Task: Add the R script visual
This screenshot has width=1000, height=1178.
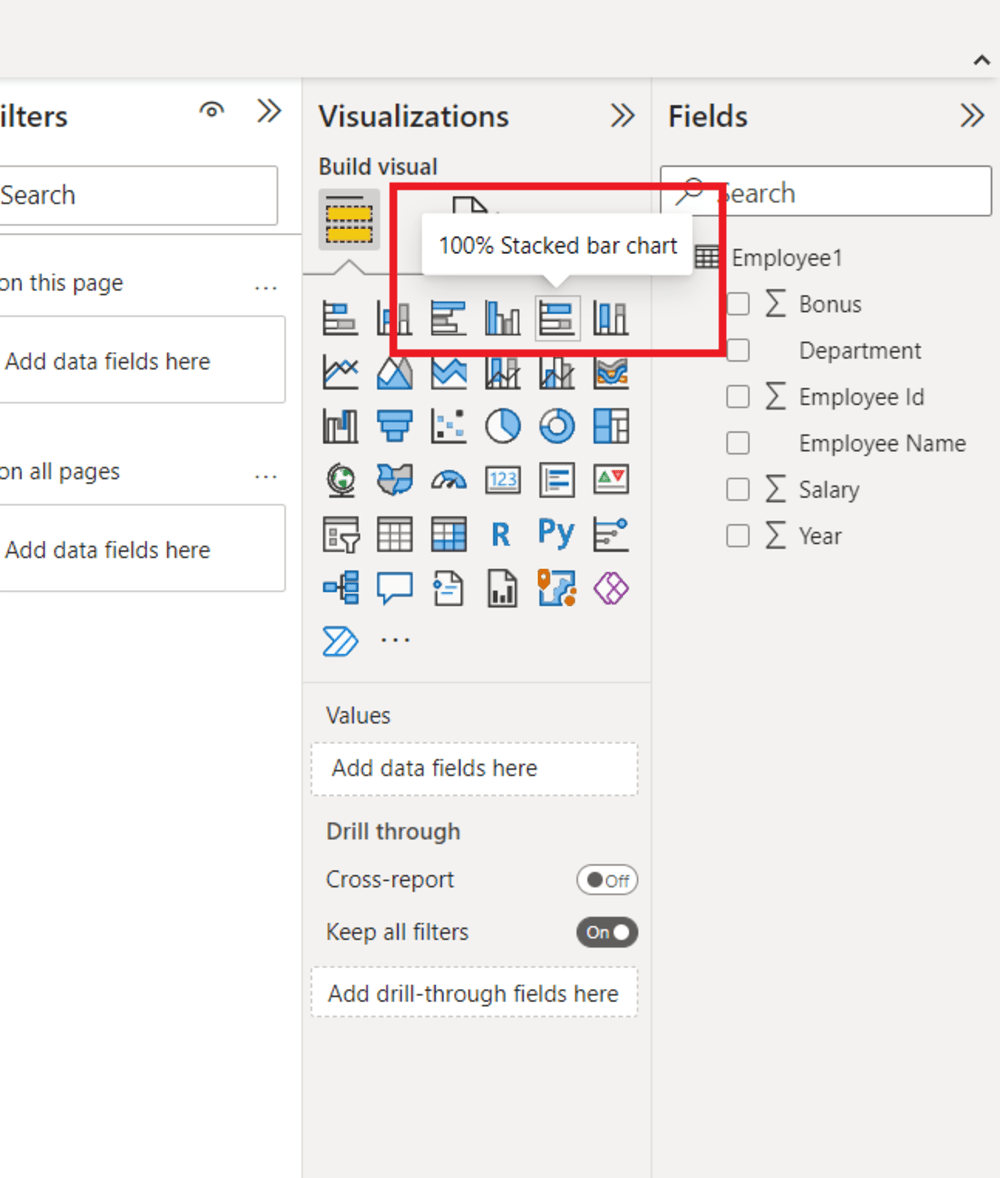Action: (501, 535)
